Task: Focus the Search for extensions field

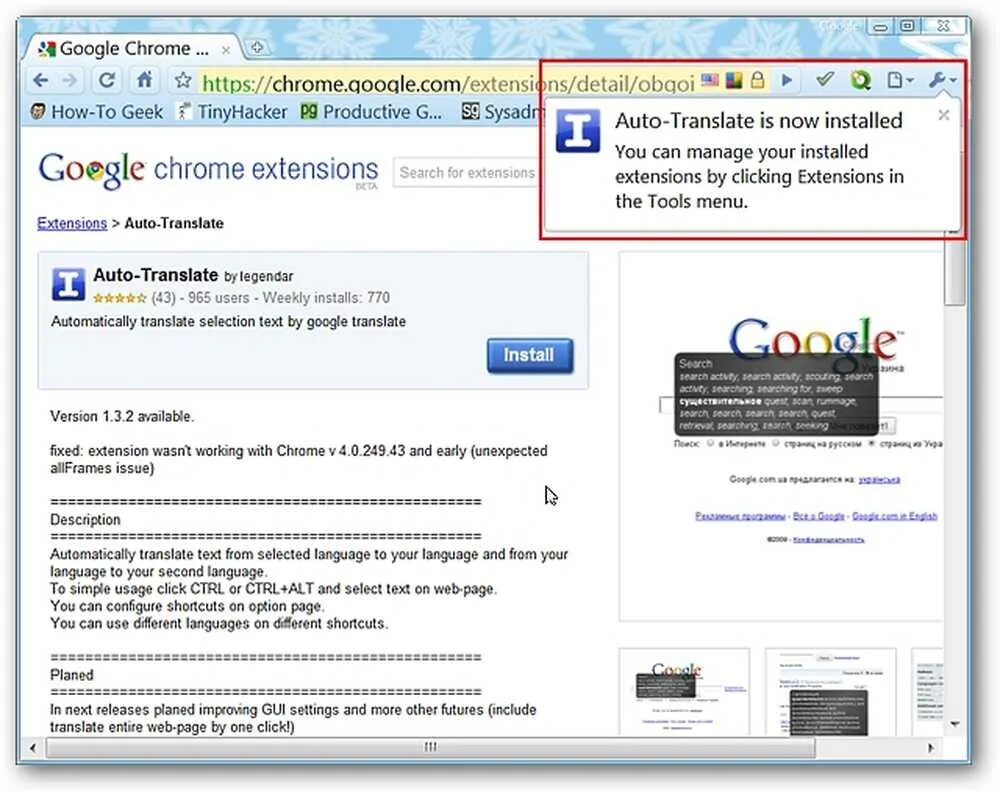Action: coord(467,172)
